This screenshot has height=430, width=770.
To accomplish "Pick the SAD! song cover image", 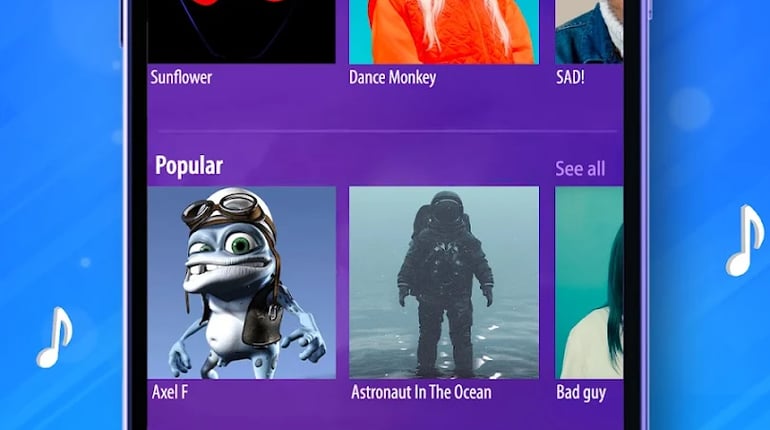I will click(589, 31).
